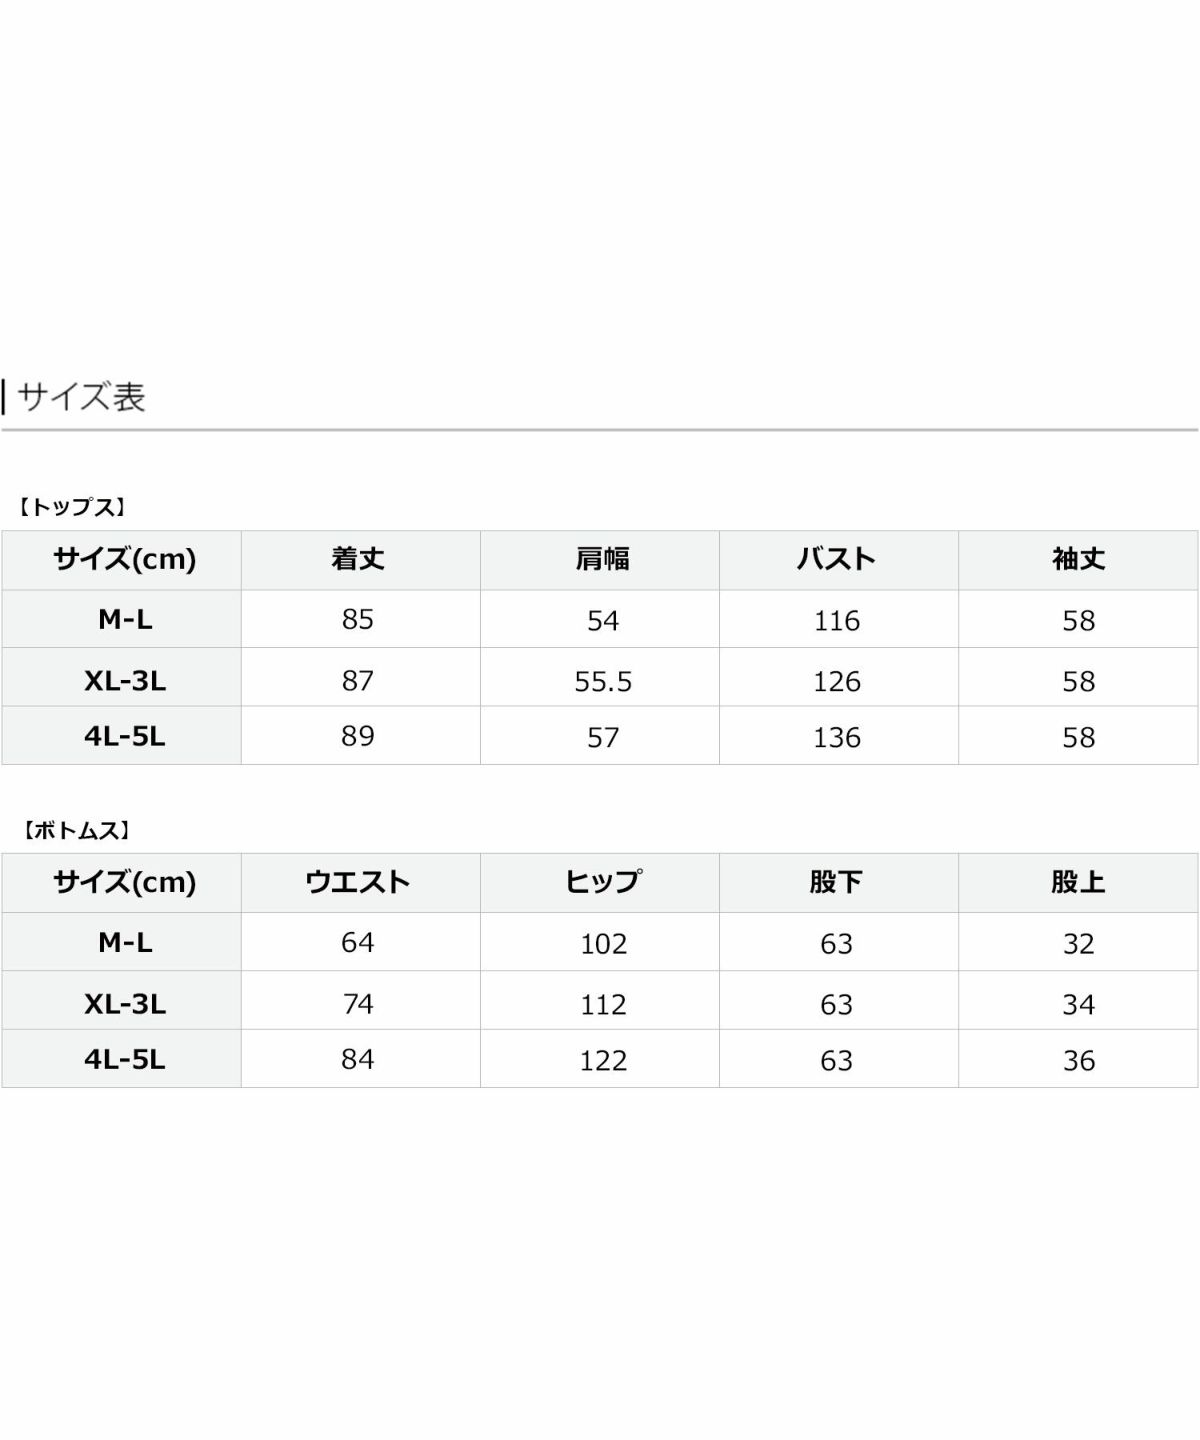Click the XL-3L row label in tops table

[125, 681]
